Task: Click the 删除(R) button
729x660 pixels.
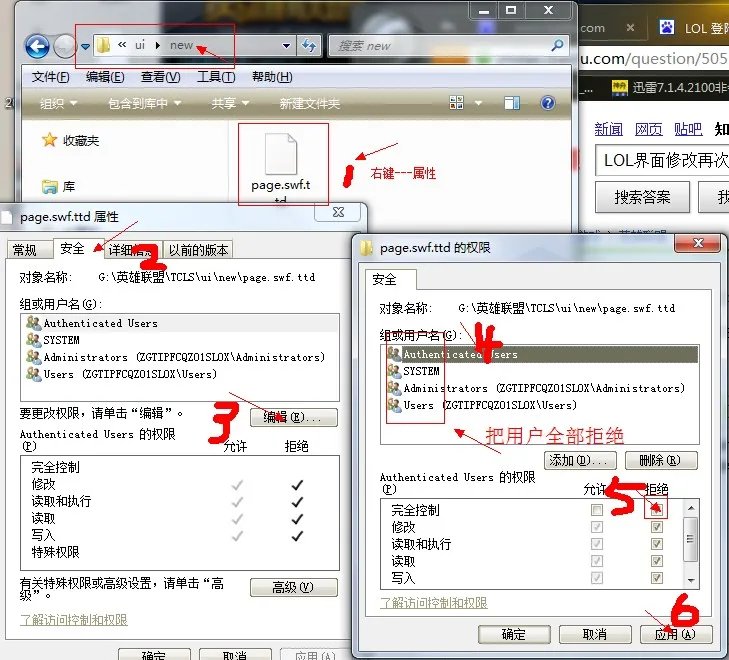Action: (661, 461)
